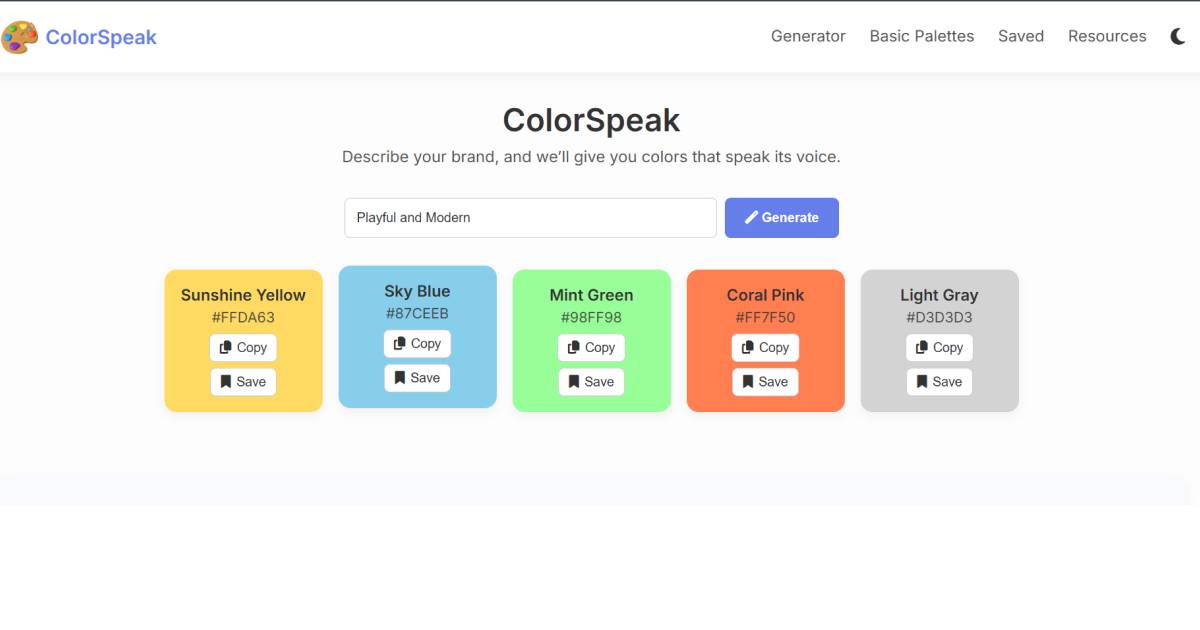Save the Mint Green color

coord(591,381)
